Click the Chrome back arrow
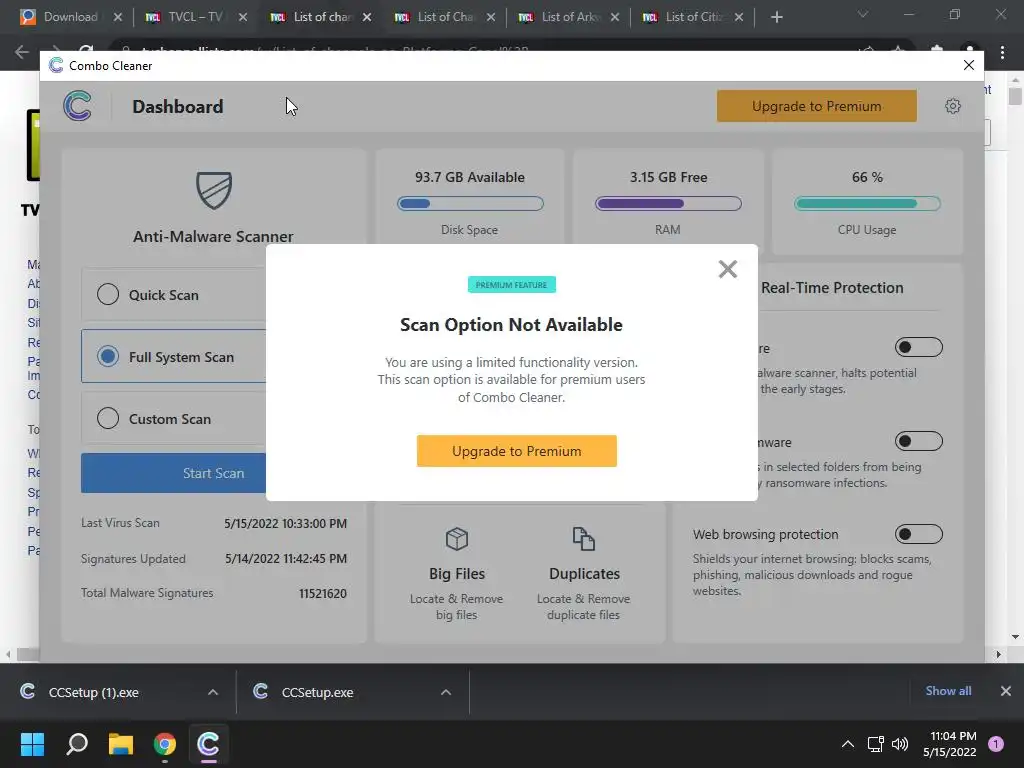 pos(22,52)
